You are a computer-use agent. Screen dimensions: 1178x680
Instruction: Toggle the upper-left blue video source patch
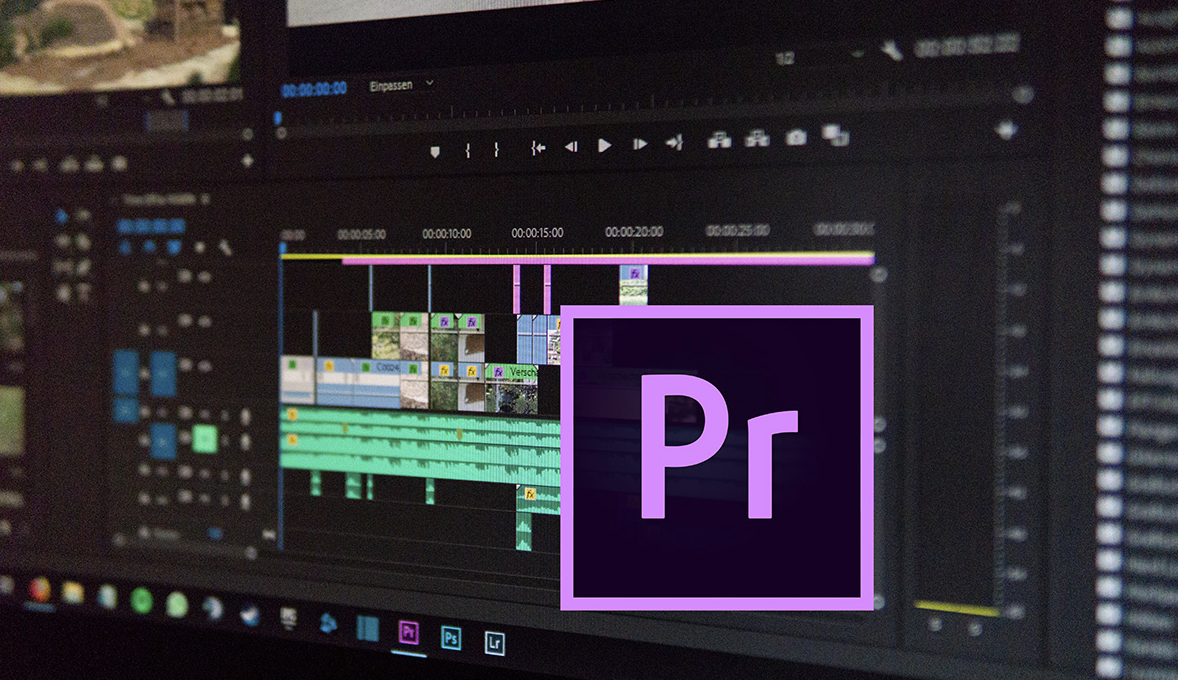click(125, 372)
